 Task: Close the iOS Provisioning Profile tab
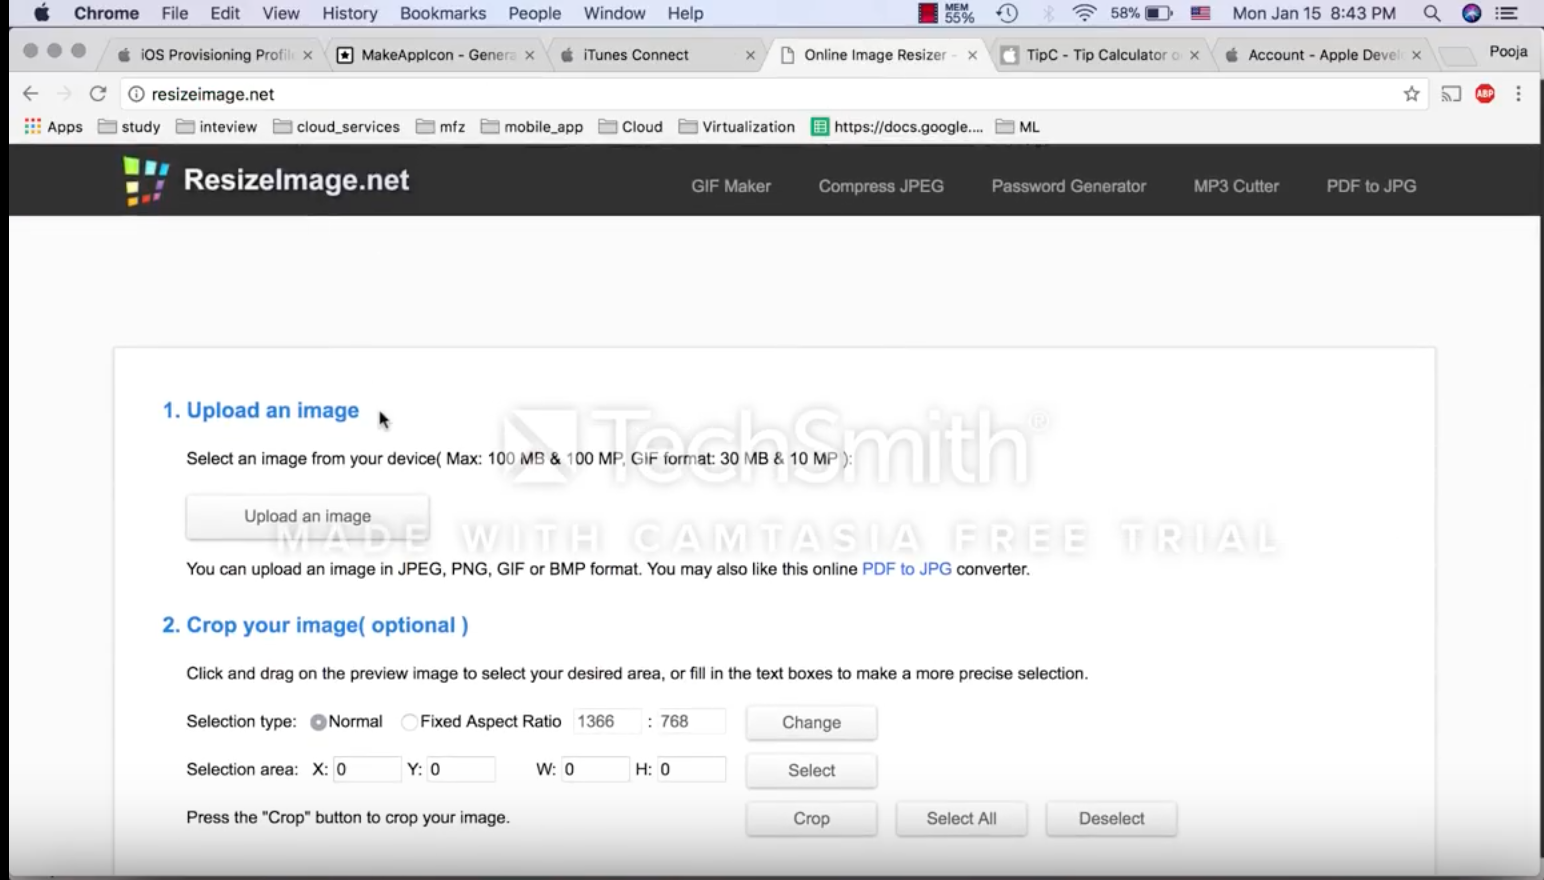308,55
